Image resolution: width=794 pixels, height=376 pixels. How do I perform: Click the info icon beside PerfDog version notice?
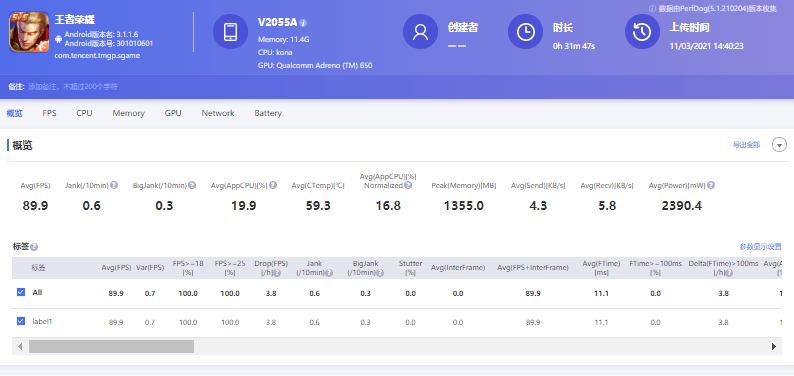coord(652,8)
